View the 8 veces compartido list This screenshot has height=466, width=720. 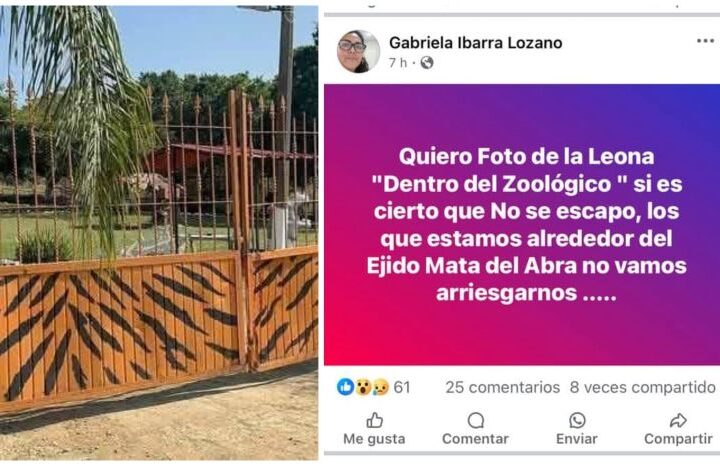642,387
